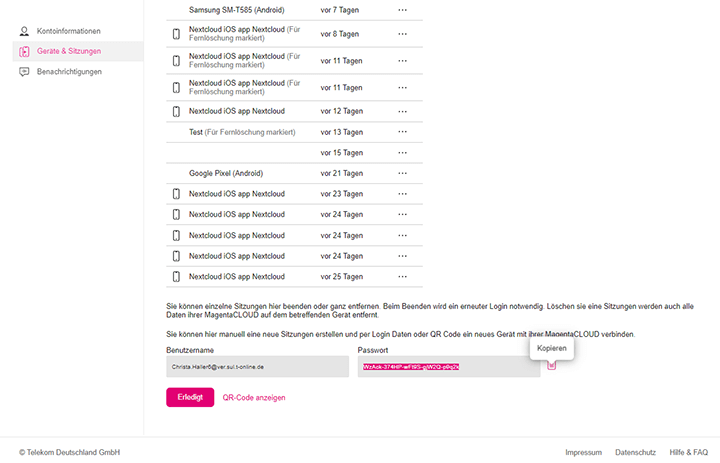Open three-dot menu for vor 12 Tagen session

pyautogui.click(x=403, y=111)
